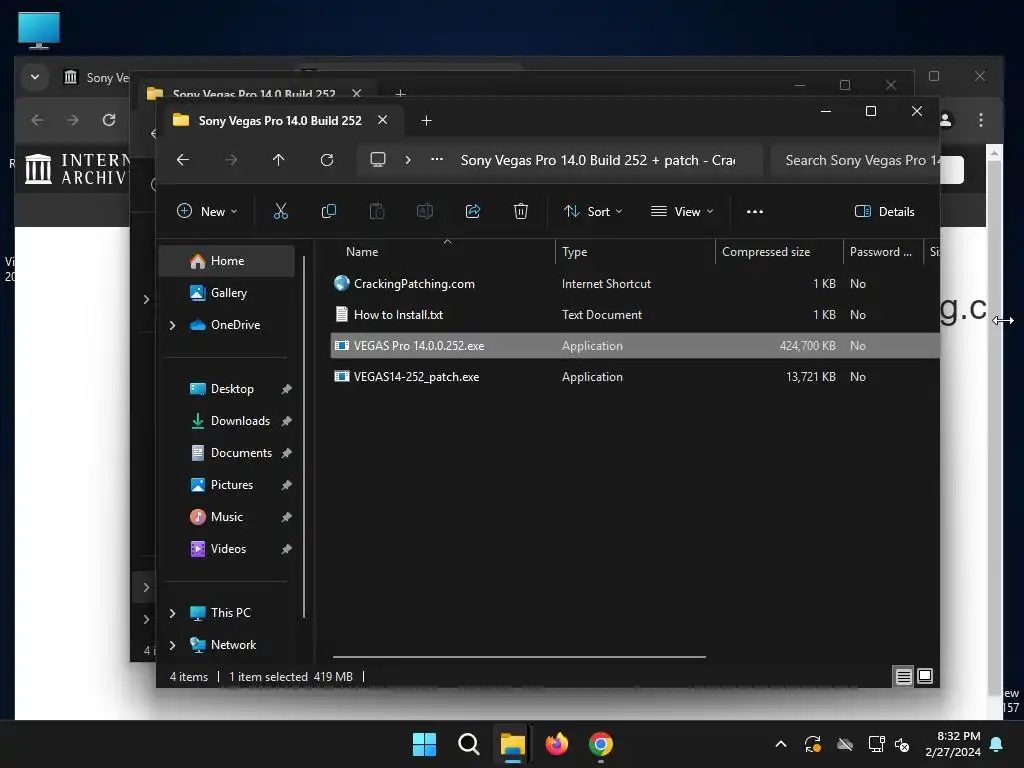Open the See more three-dots toolbar menu

tap(755, 212)
